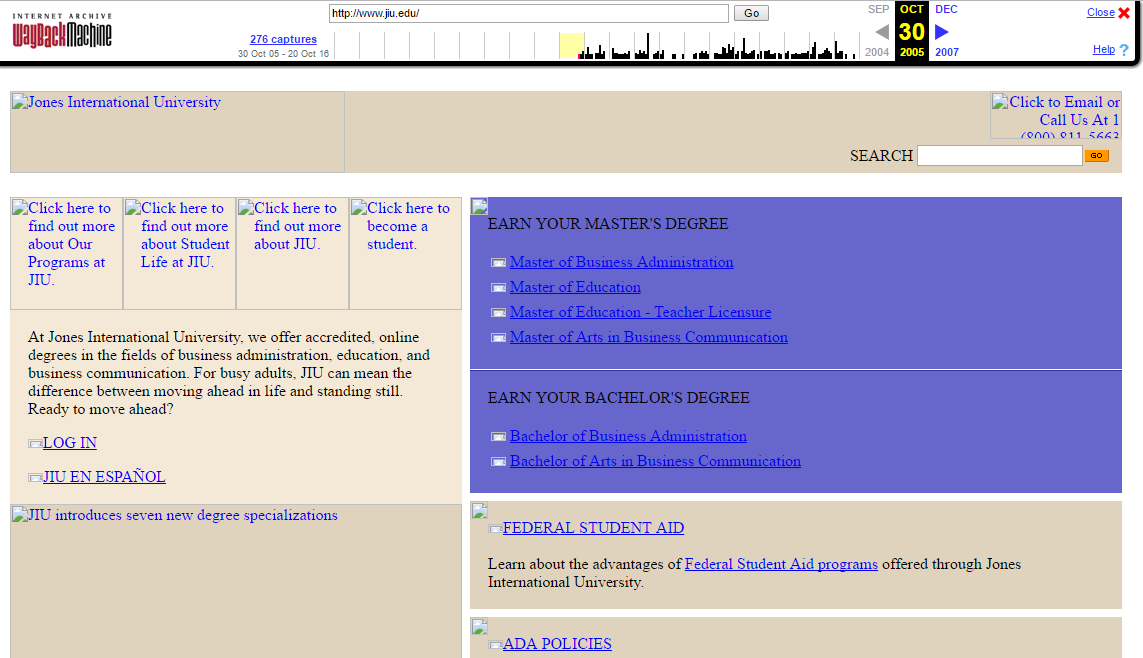Click the bullet icon beside LOG IN

tap(35, 444)
